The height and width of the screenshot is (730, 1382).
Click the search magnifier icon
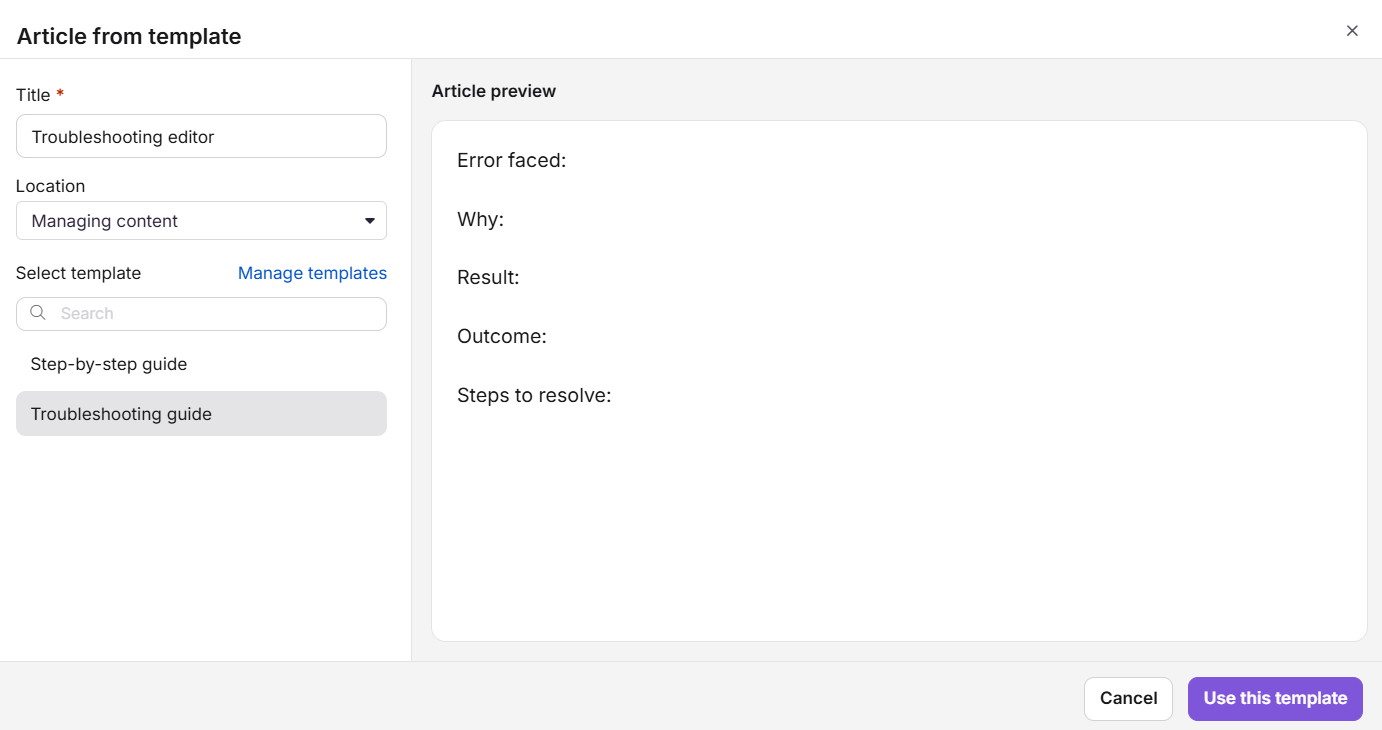click(x=38, y=313)
